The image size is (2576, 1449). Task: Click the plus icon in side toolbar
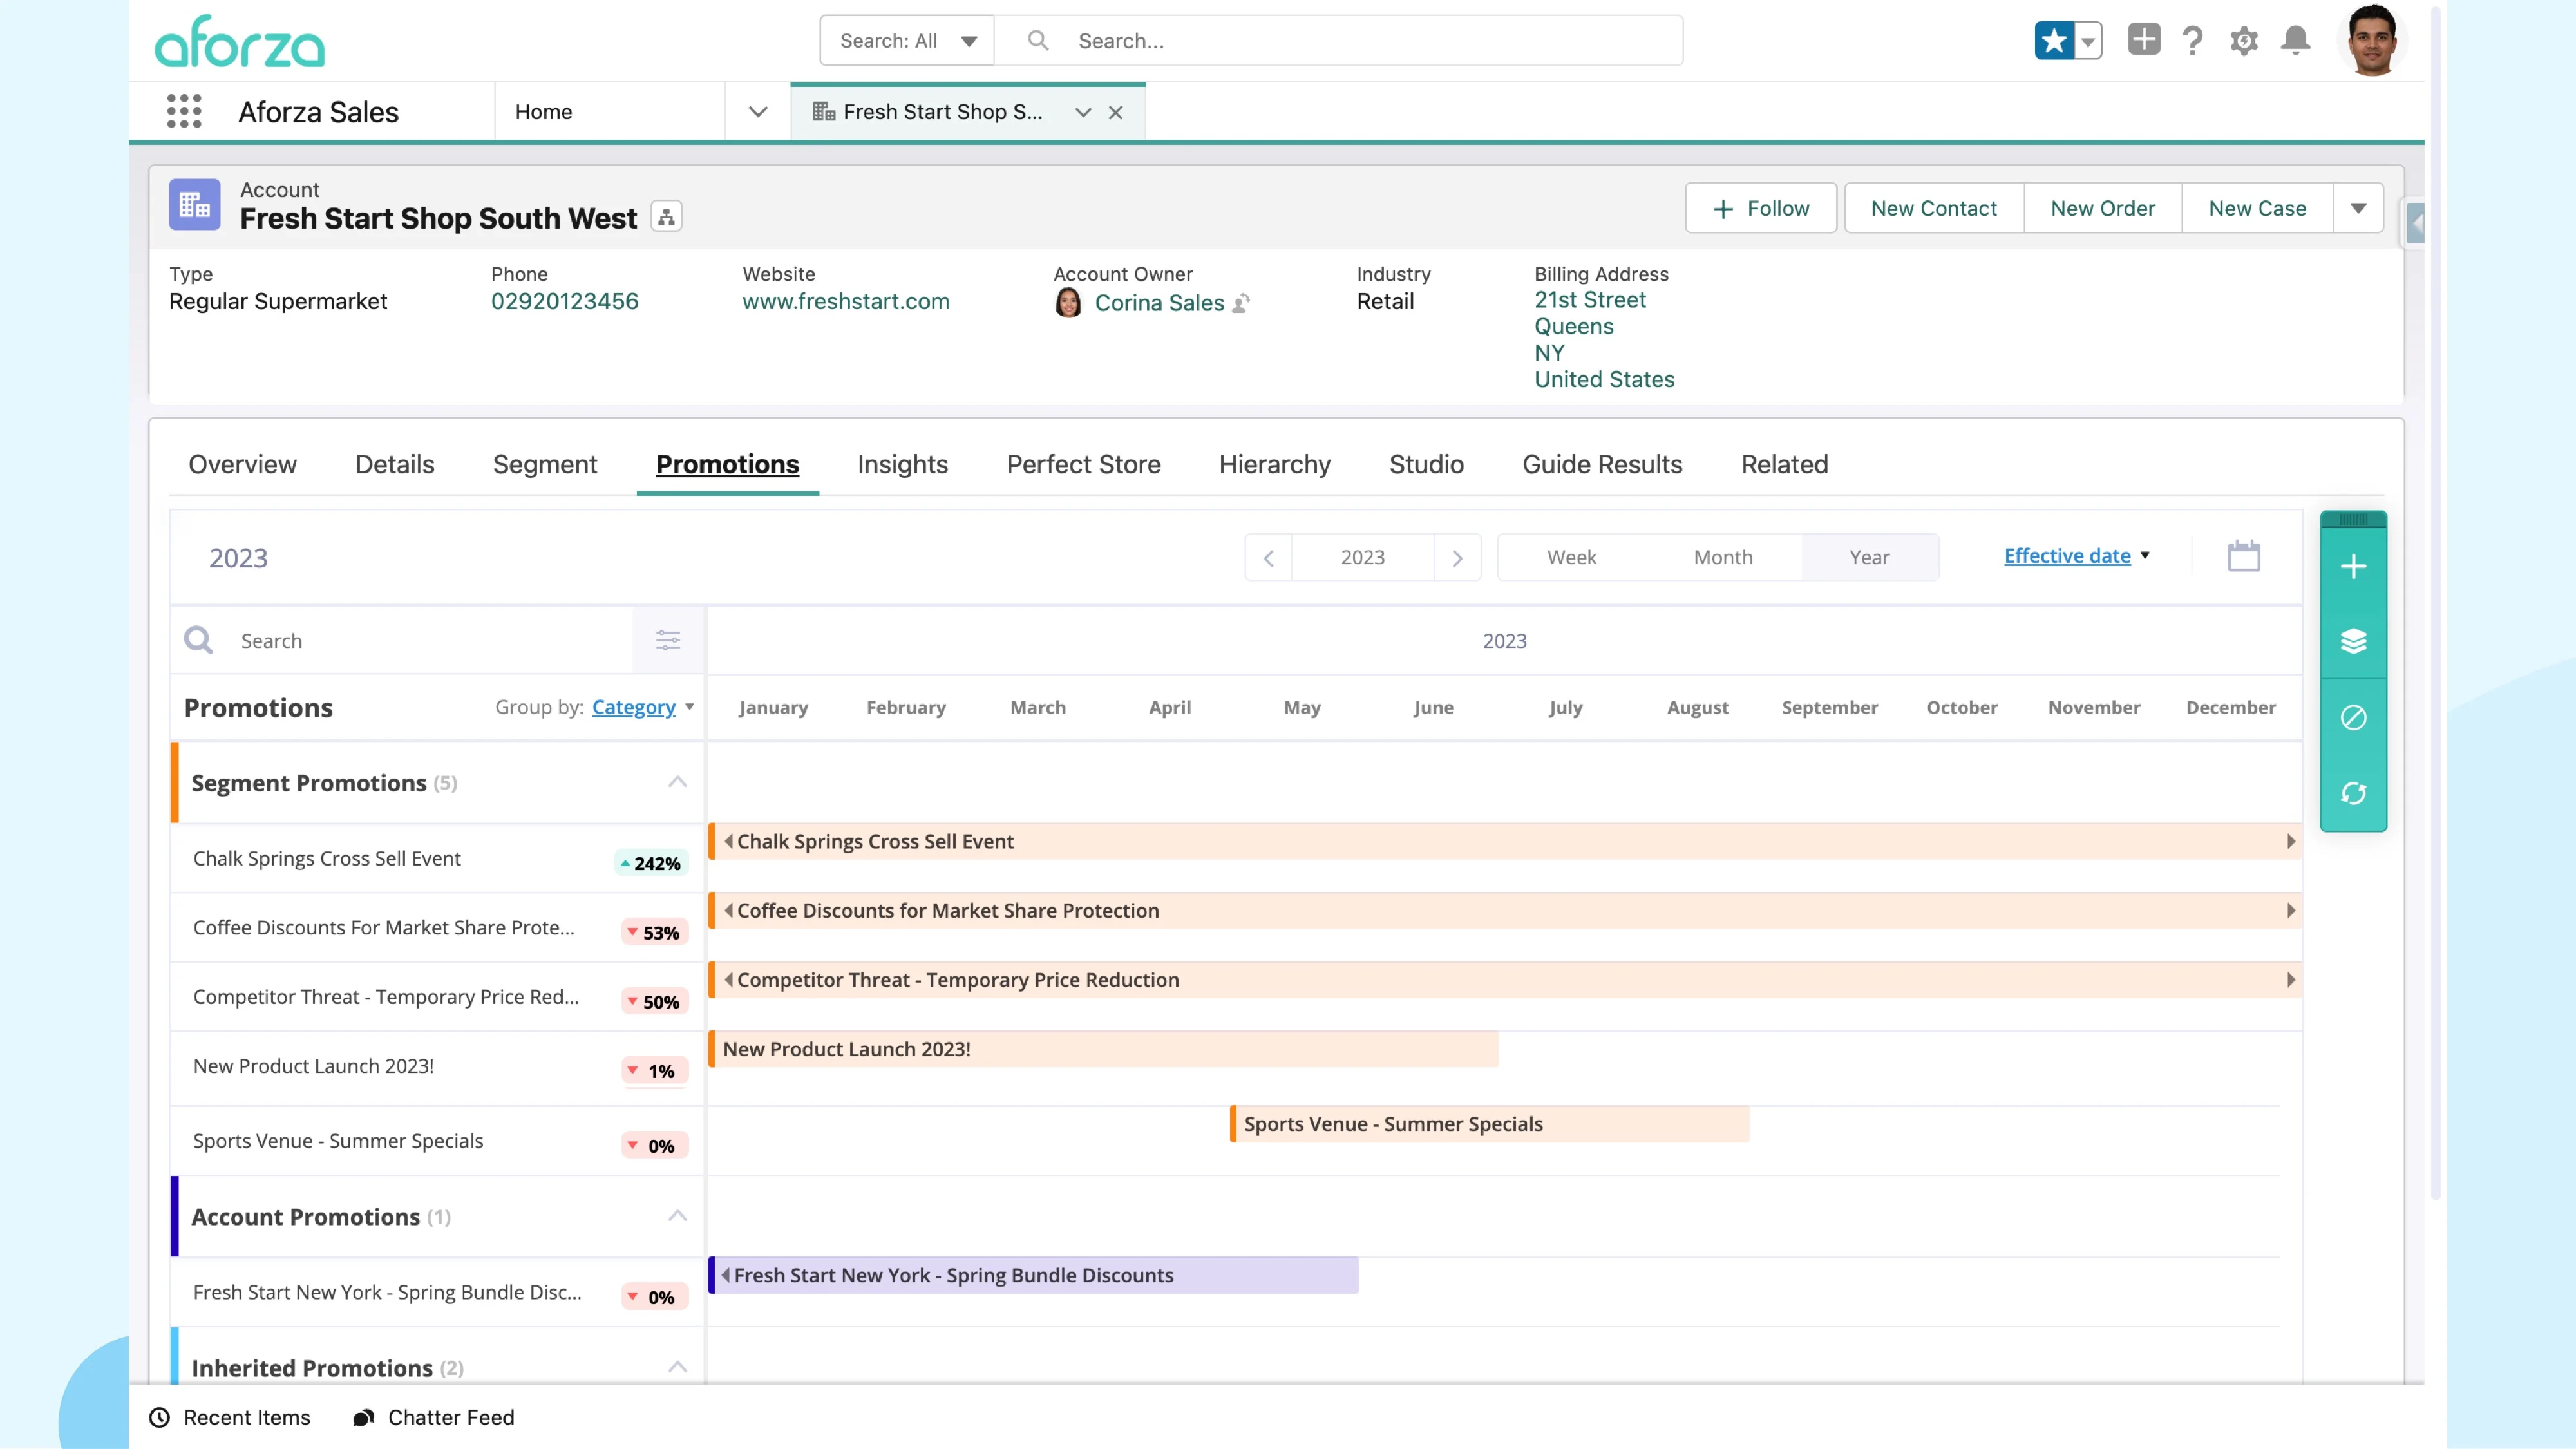[2353, 567]
